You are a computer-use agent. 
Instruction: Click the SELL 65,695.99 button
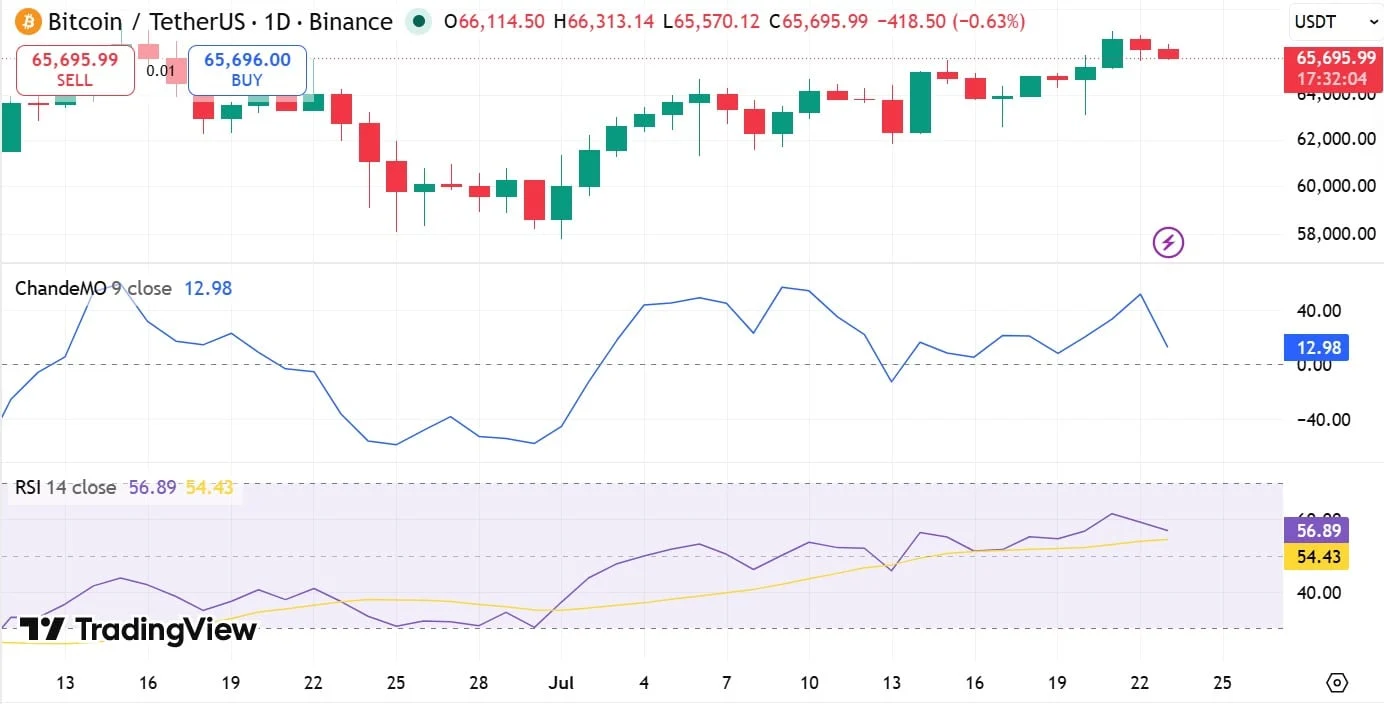point(75,70)
